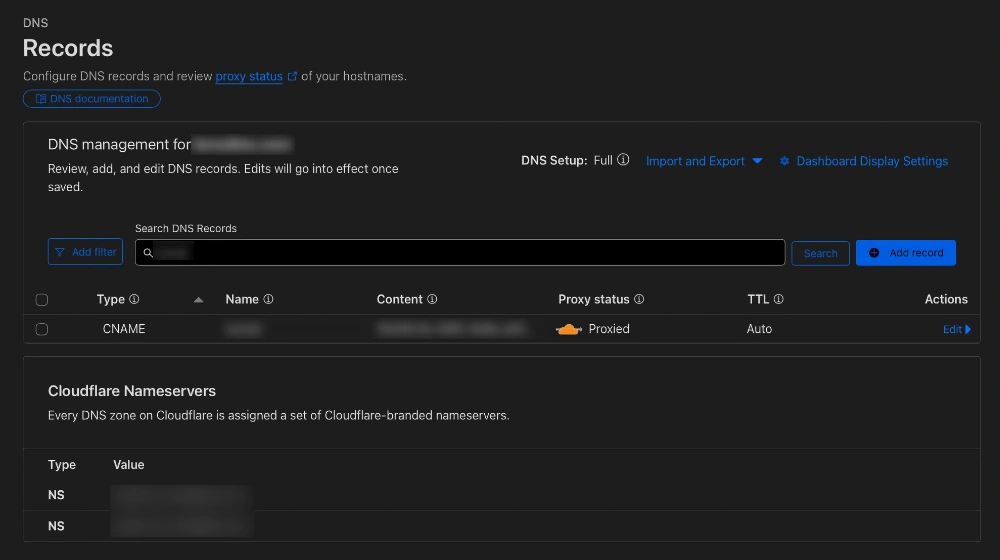Image resolution: width=1000 pixels, height=560 pixels.
Task: Open the DNS documentation link
Action: click(x=92, y=99)
